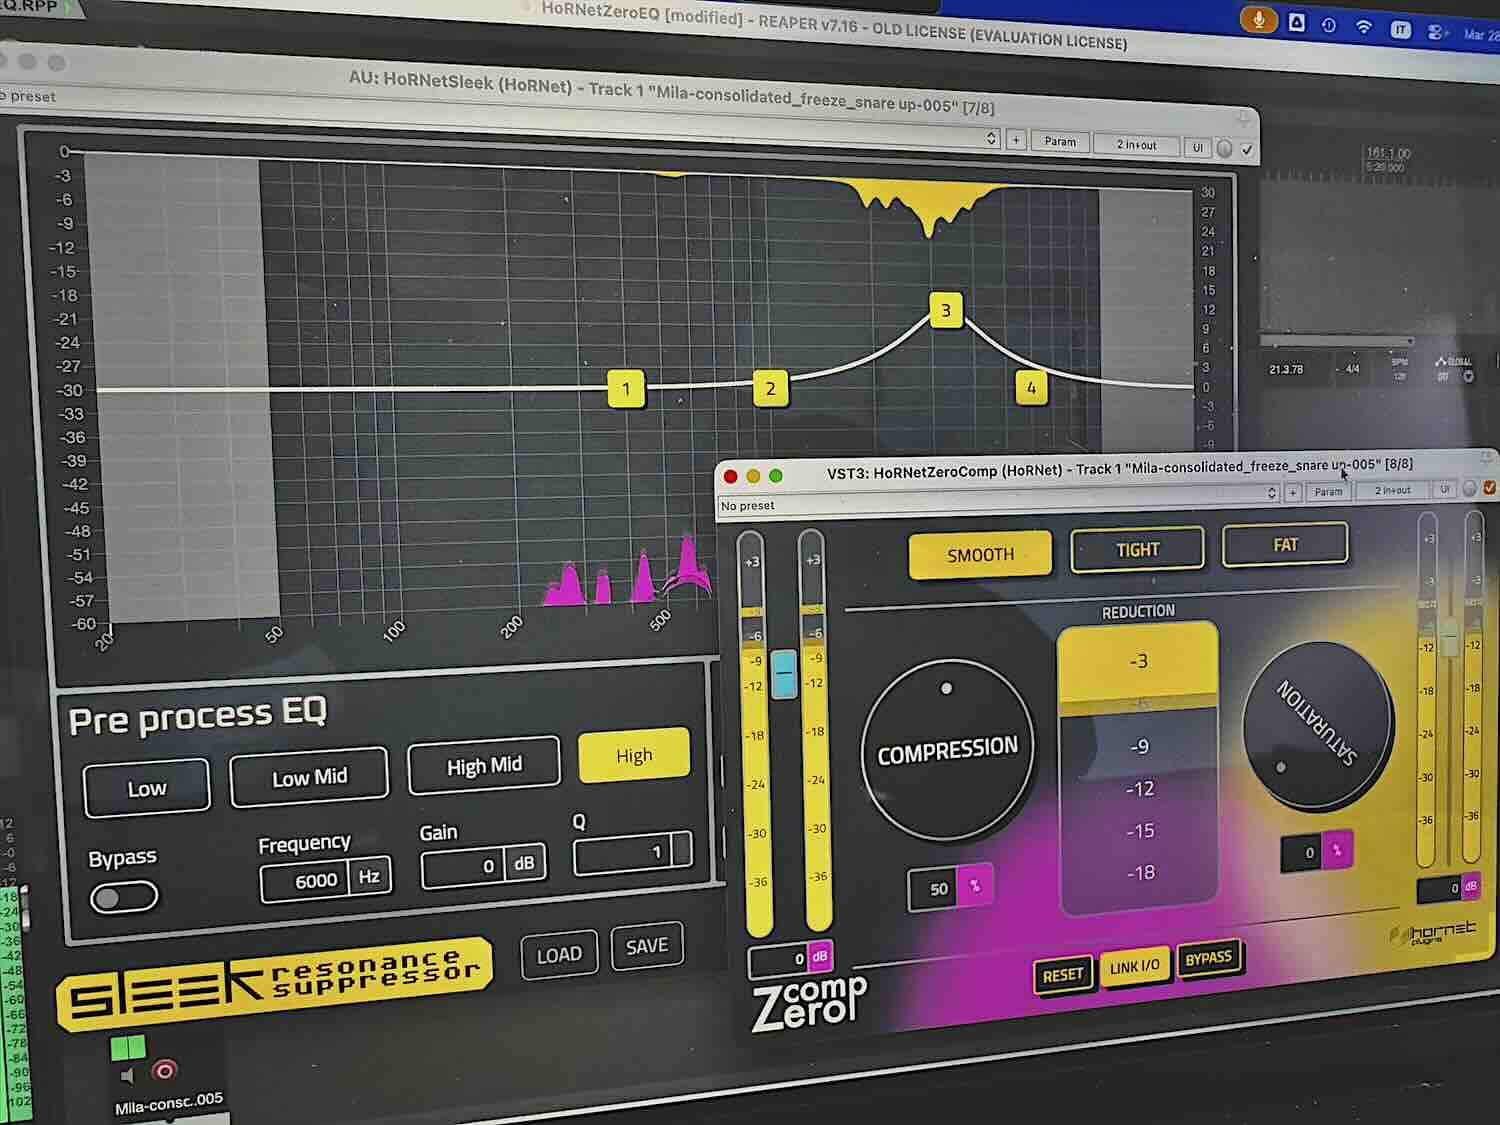
Task: Click the UI button in the ZeroComp header
Action: tap(1444, 490)
